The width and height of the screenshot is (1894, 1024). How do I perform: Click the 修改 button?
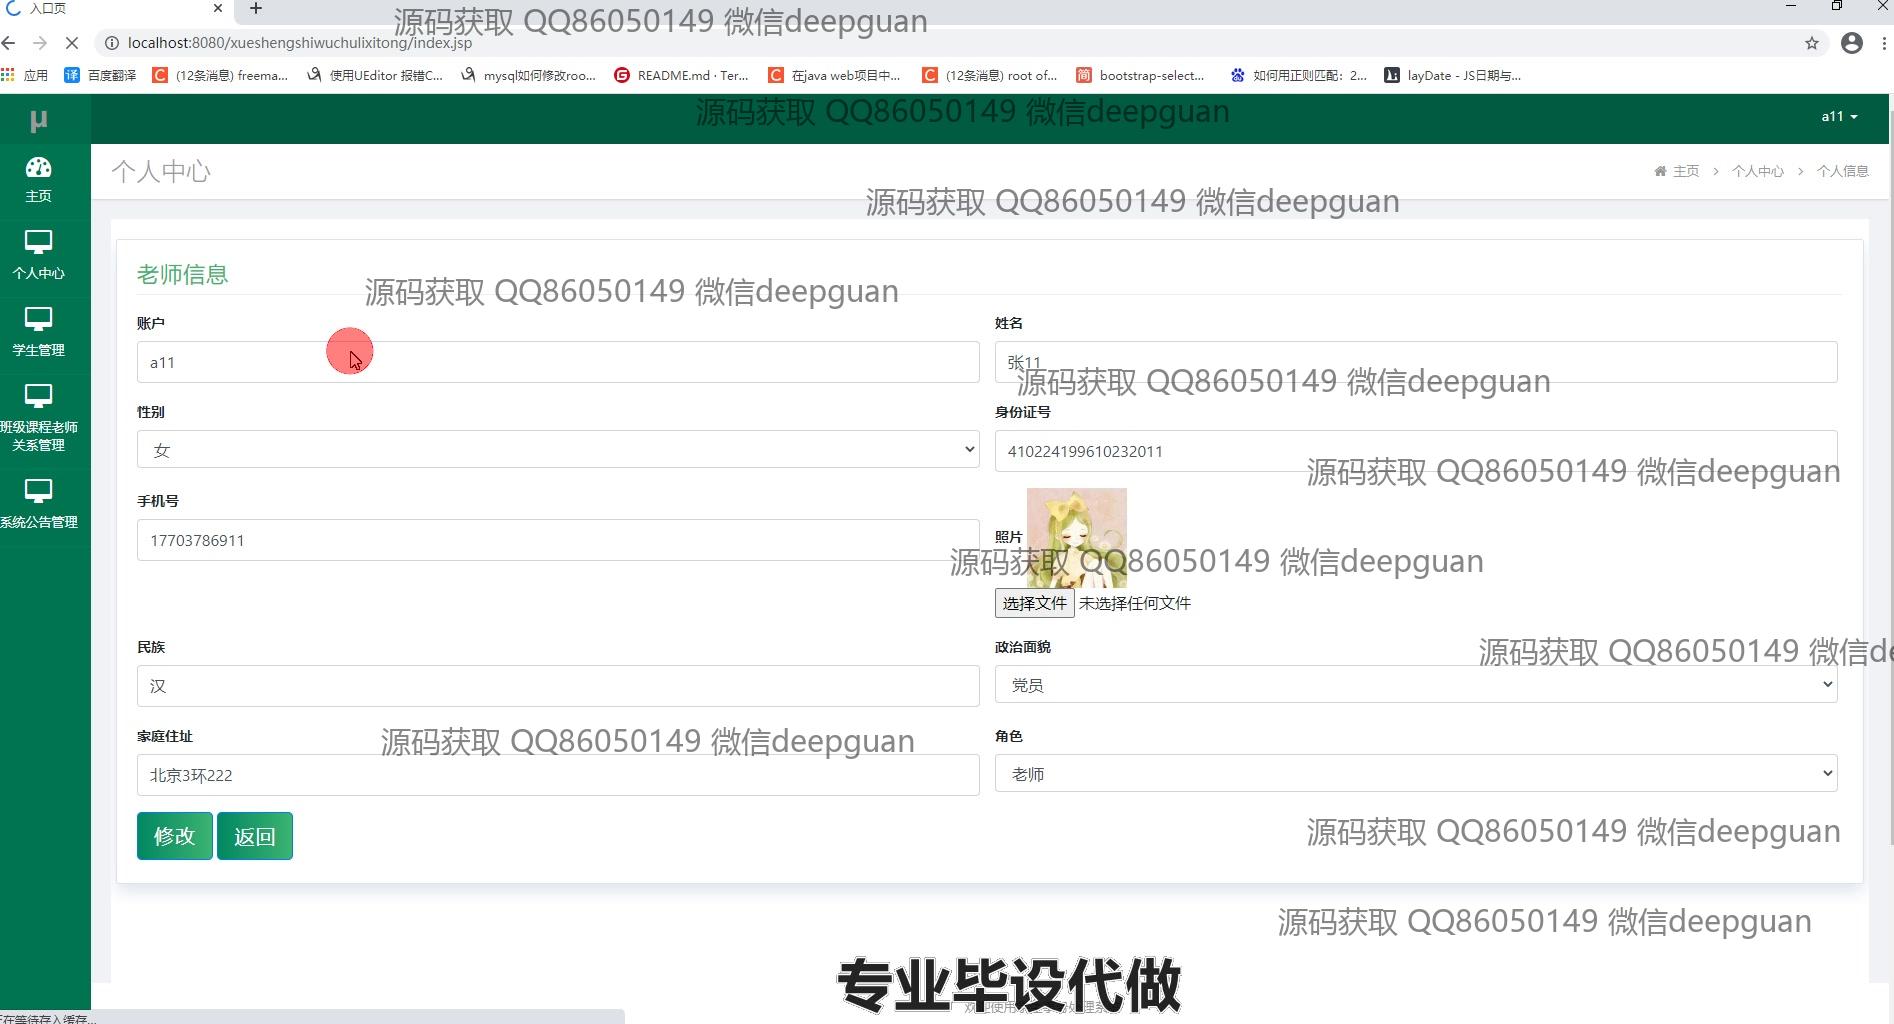[x=174, y=836]
